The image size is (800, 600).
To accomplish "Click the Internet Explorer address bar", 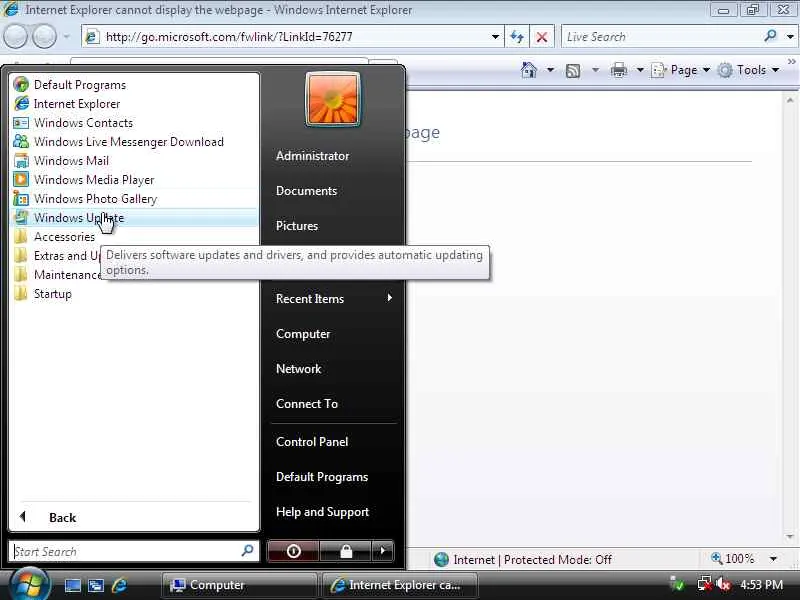I will [x=293, y=37].
